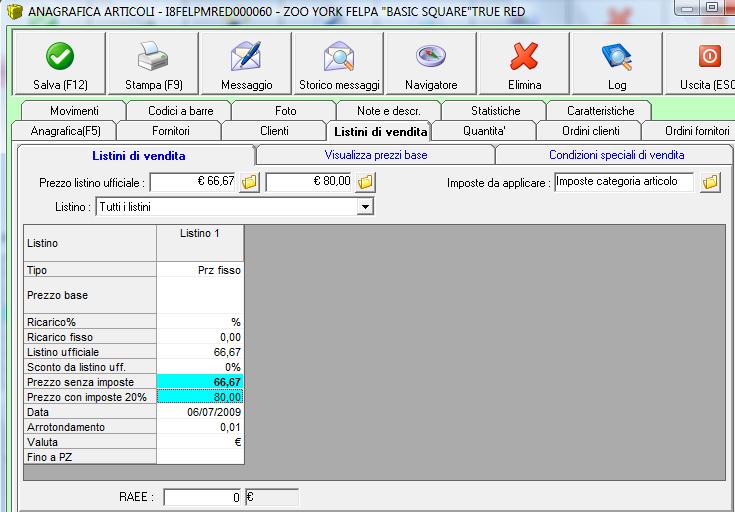Select the Listino 1 column header
Image resolution: width=735 pixels, height=512 pixels.
click(x=200, y=243)
